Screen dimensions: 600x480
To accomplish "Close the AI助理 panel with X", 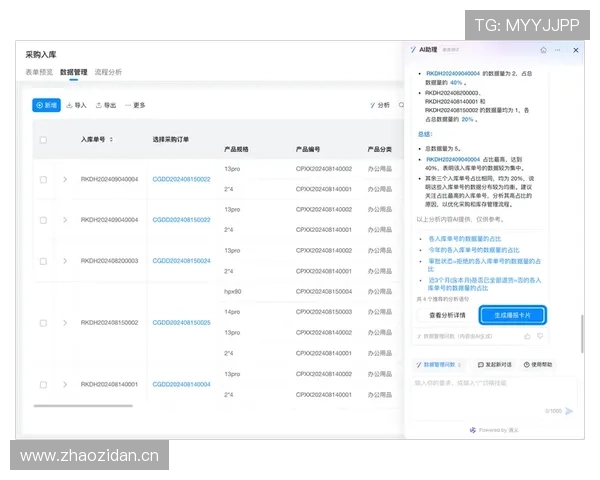I will (576, 50).
